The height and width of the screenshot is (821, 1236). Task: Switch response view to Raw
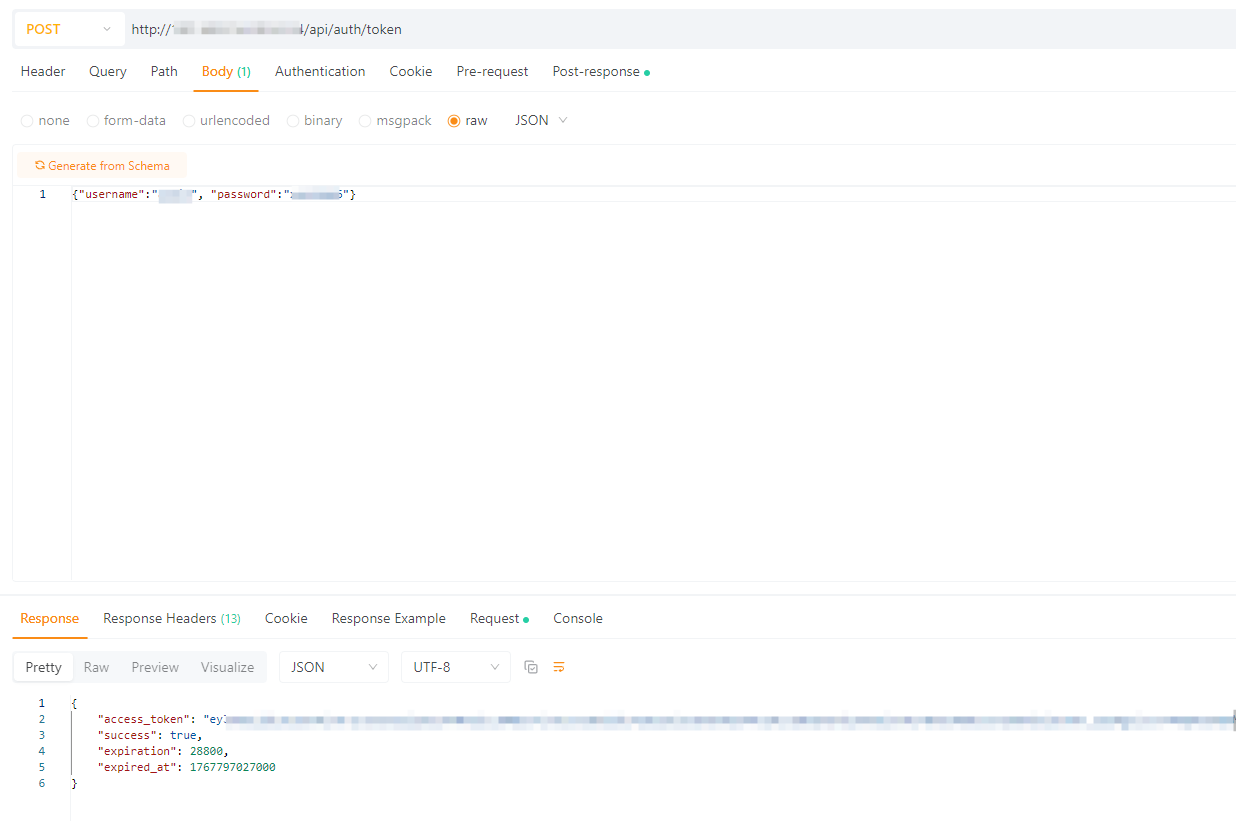tap(96, 667)
